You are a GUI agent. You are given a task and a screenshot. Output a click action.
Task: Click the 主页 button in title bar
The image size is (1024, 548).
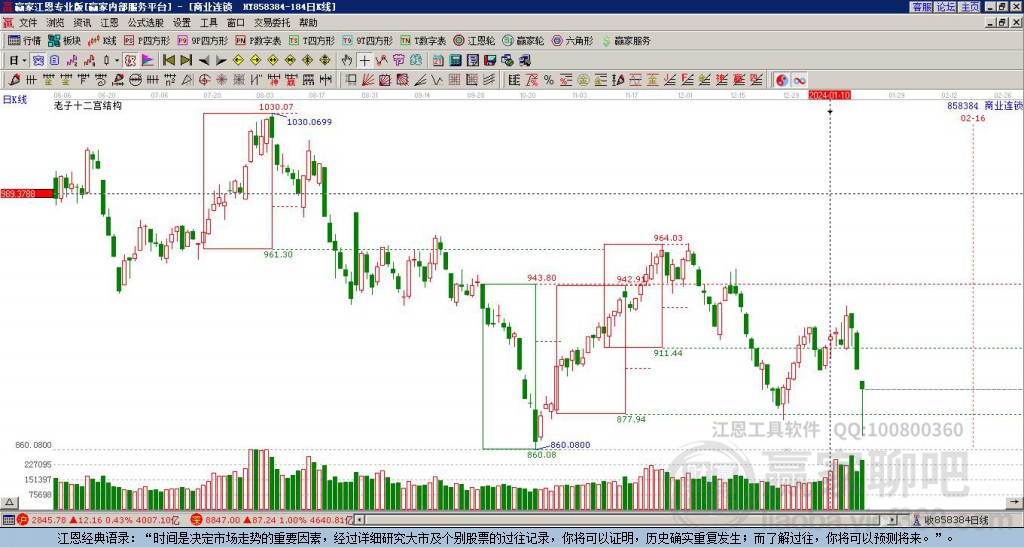click(x=970, y=7)
